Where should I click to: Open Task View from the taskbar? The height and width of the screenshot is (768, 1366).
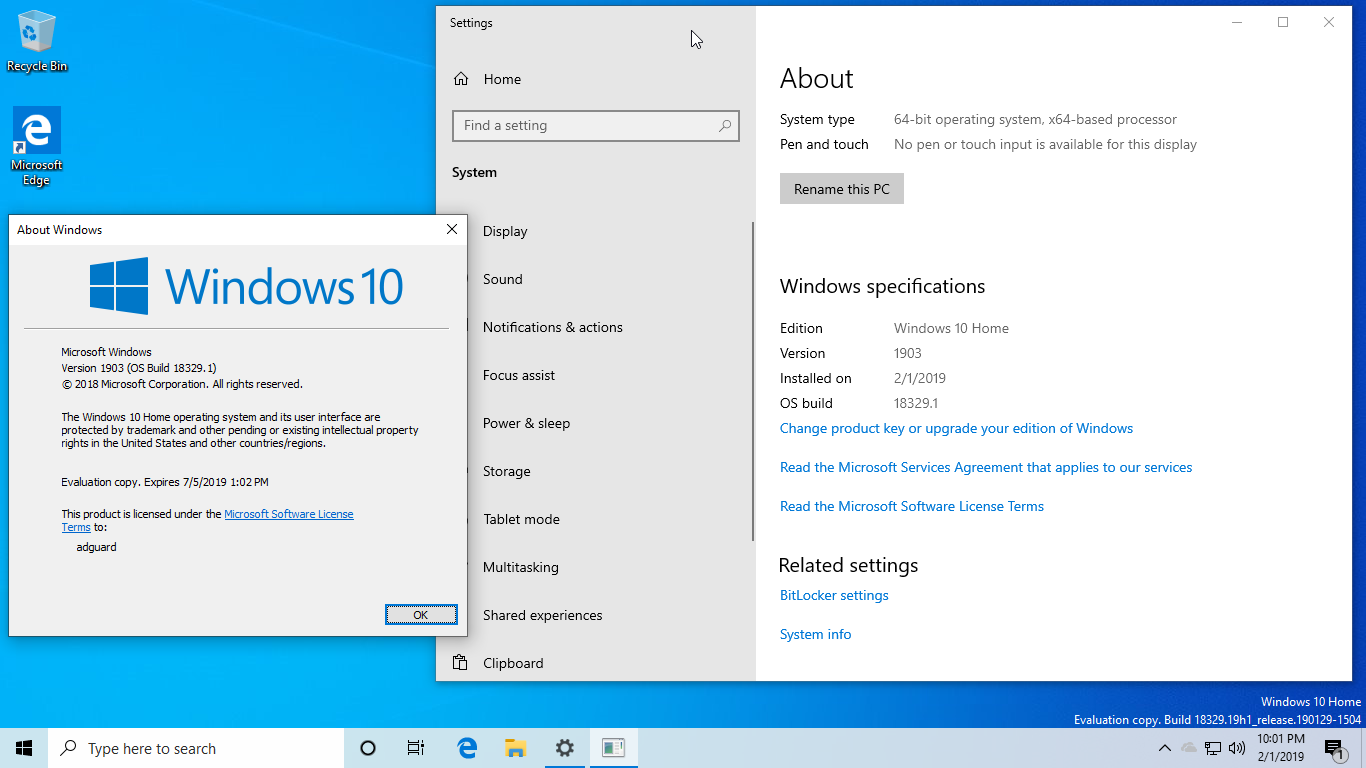(x=416, y=748)
